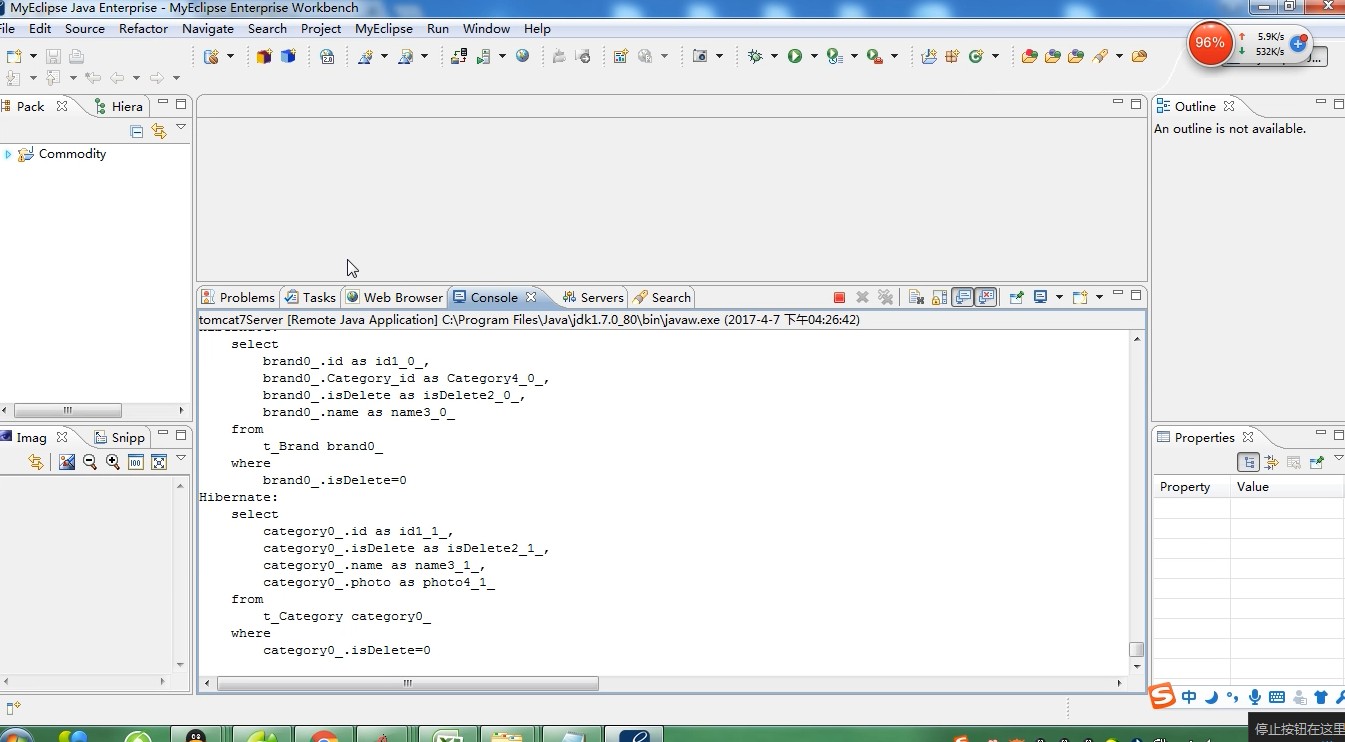Image resolution: width=1345 pixels, height=742 pixels.
Task: Click the Deploy MyEclipse J2EE Project icon
Action: pyautogui.click(x=459, y=56)
